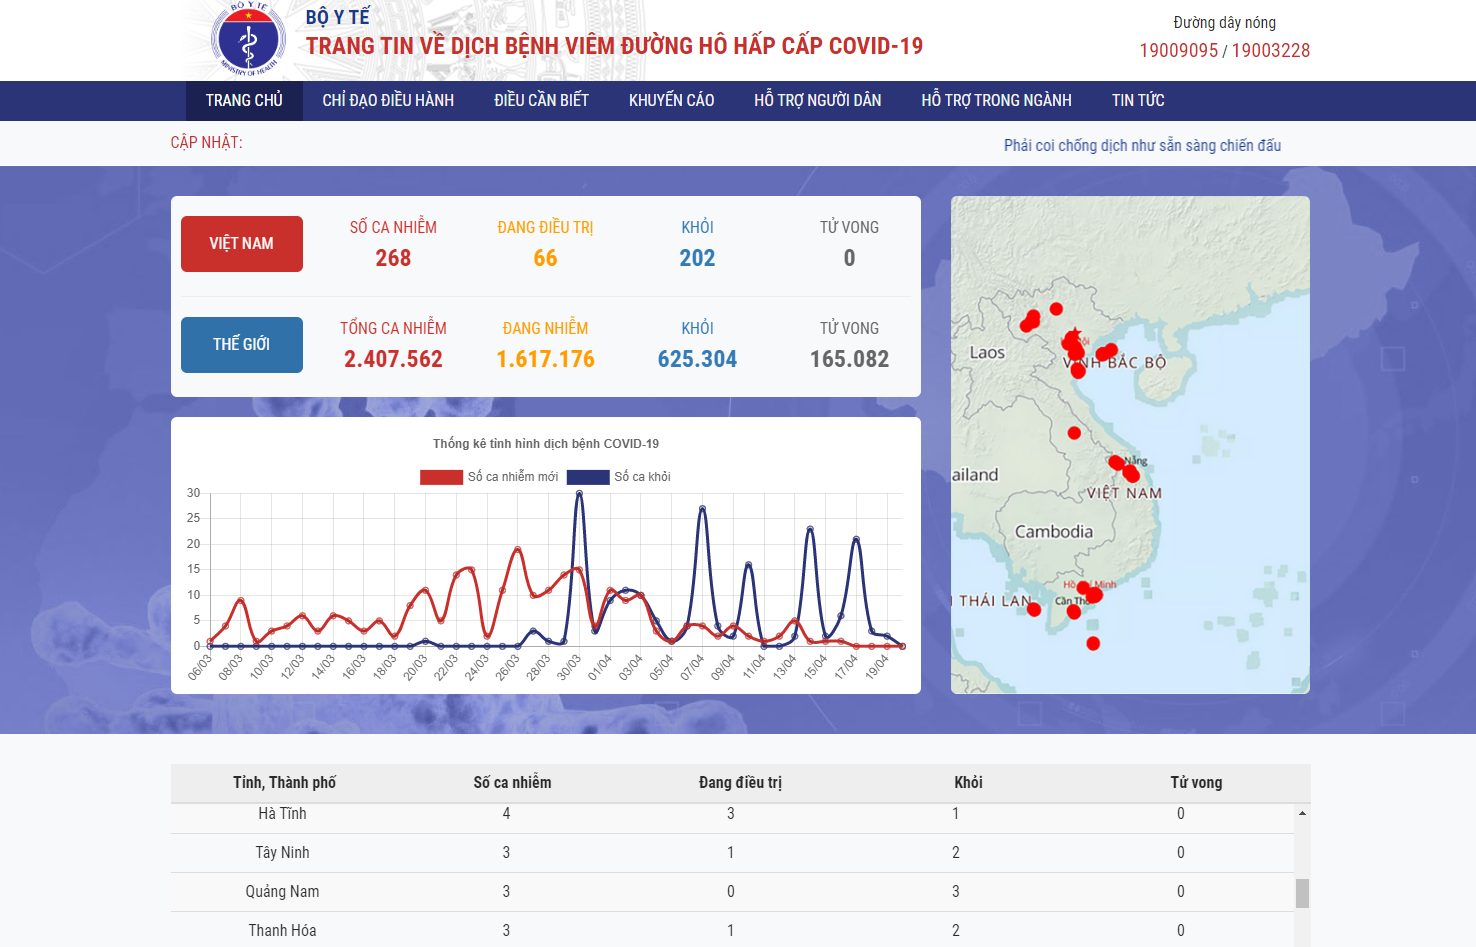Click the table scrollbar up arrow
This screenshot has height=947, width=1476.
(x=1302, y=813)
